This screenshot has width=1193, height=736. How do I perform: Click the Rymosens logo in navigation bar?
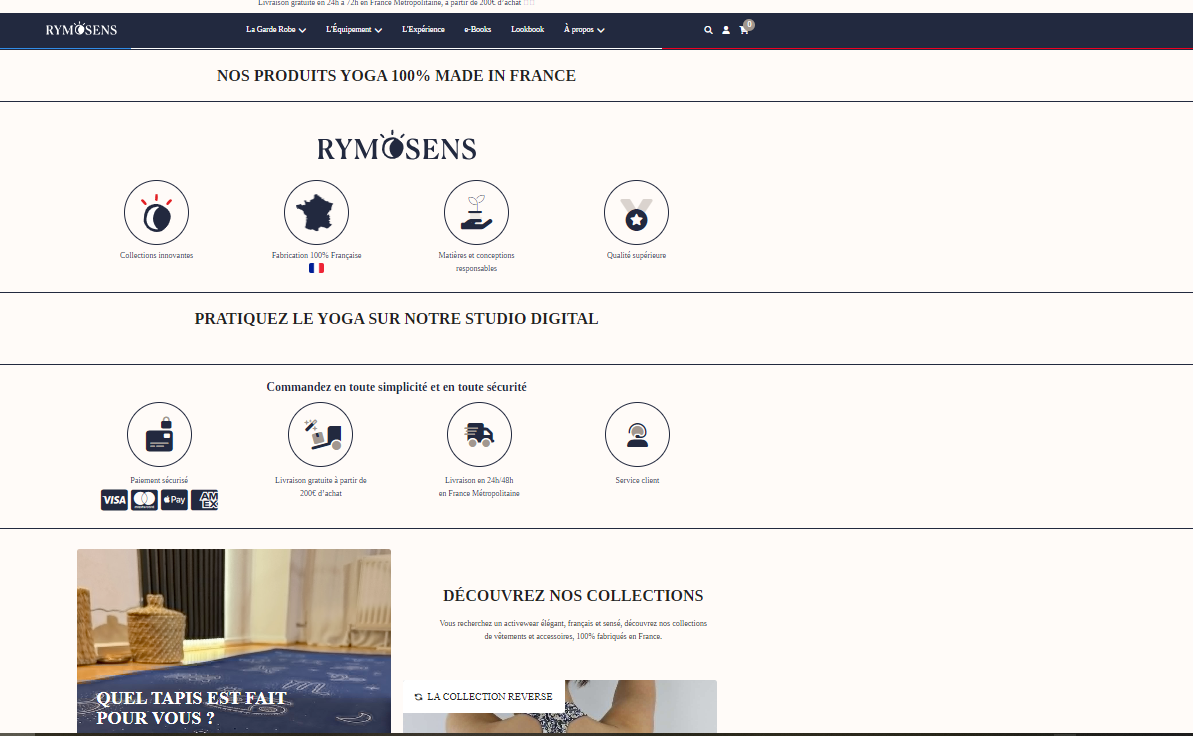[81, 30]
